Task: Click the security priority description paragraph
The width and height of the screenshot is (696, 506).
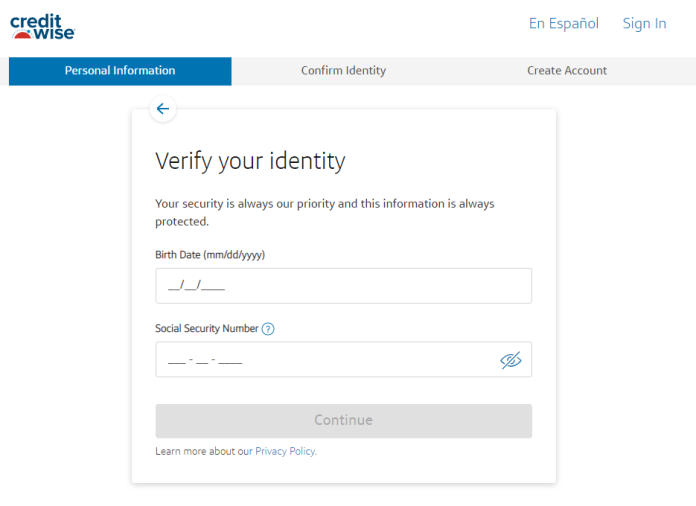Action: point(324,212)
